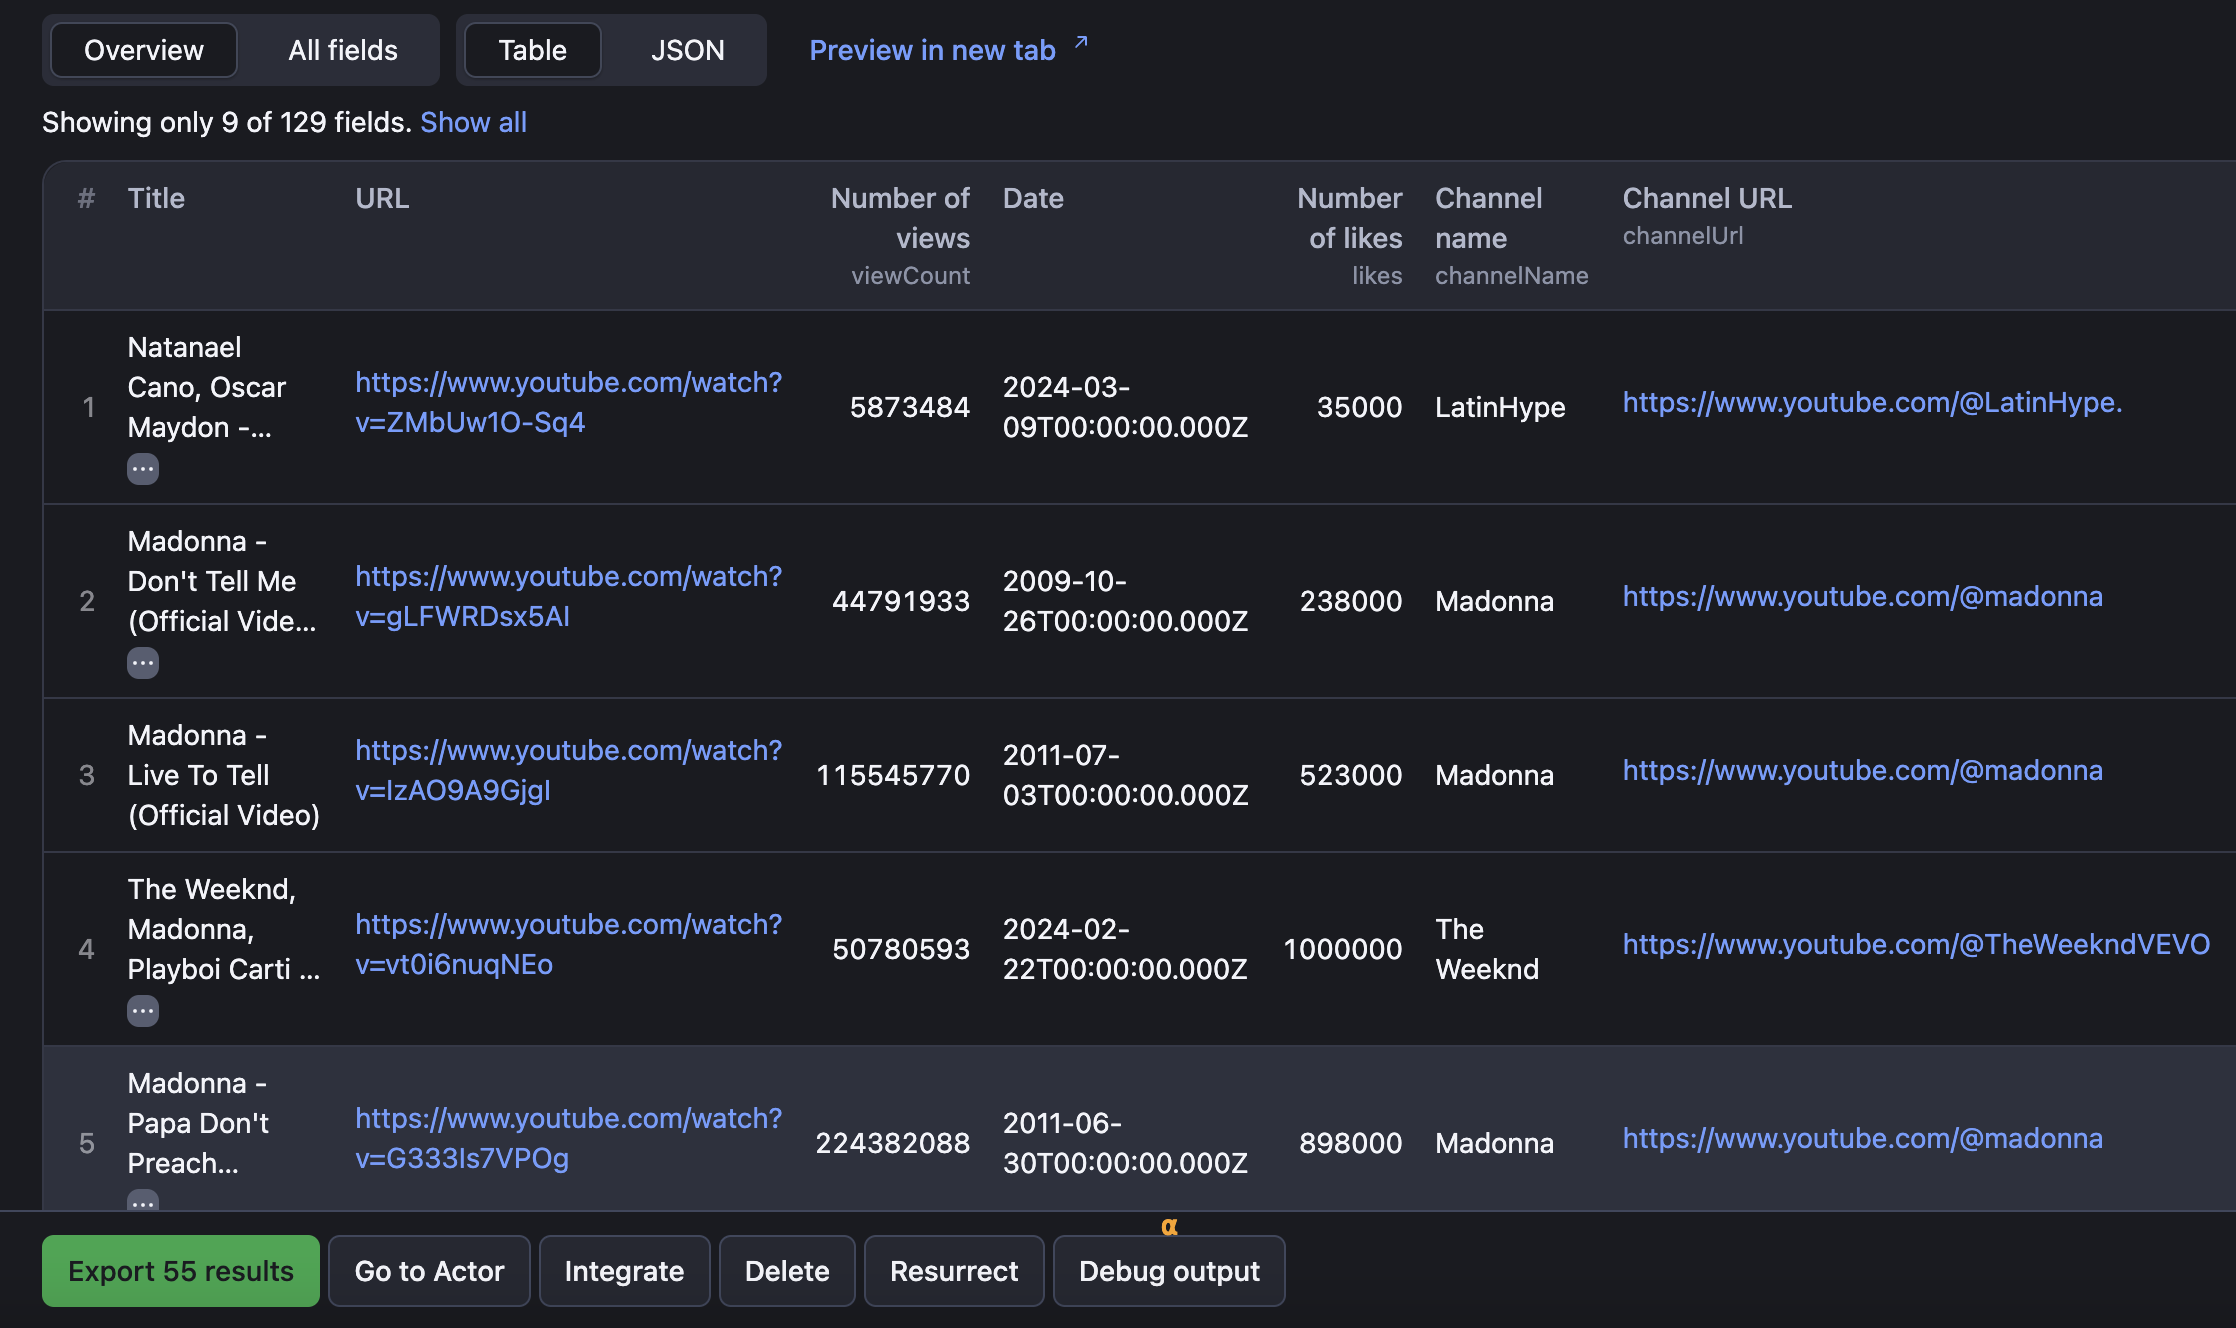Open the Overview tab
This screenshot has width=2236, height=1328.
coord(142,49)
